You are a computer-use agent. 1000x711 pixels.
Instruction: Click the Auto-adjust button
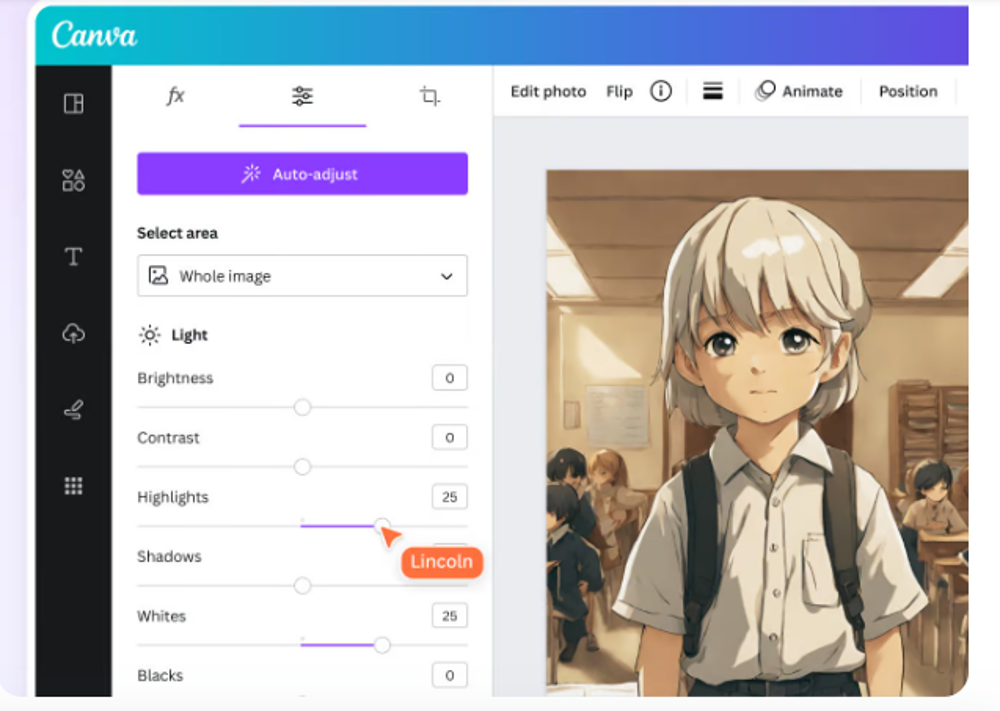coord(302,173)
